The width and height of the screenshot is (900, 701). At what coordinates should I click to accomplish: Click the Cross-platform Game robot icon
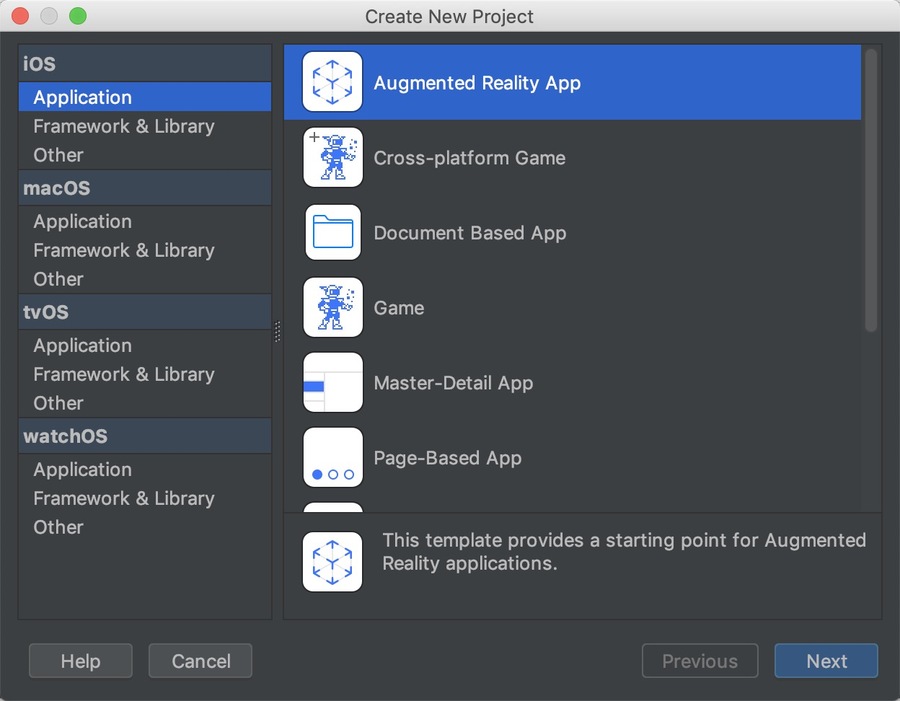(x=332, y=157)
